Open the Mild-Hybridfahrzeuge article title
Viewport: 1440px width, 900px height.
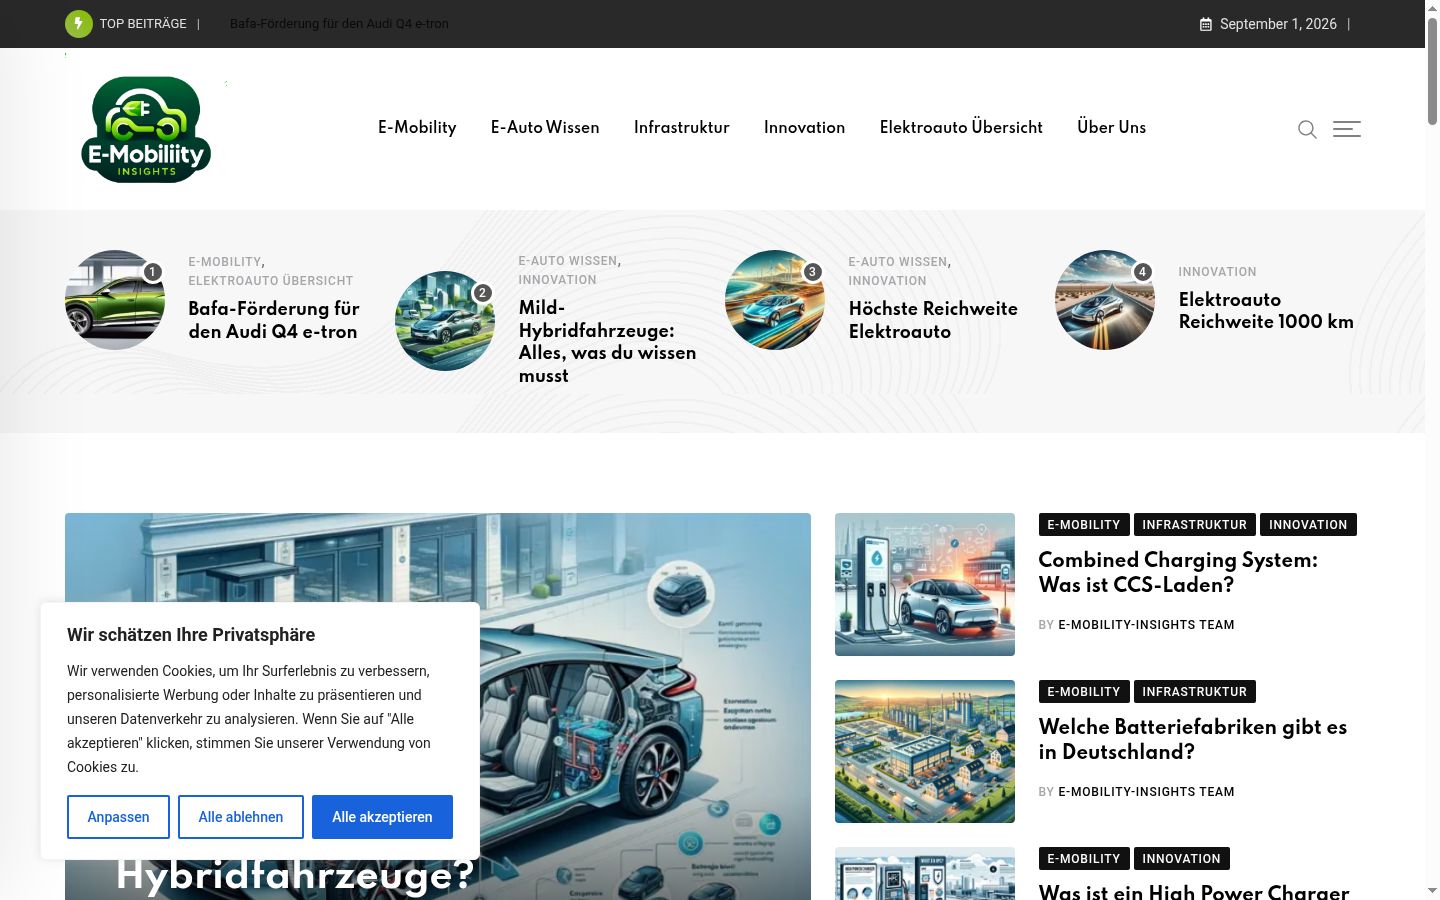(x=608, y=341)
